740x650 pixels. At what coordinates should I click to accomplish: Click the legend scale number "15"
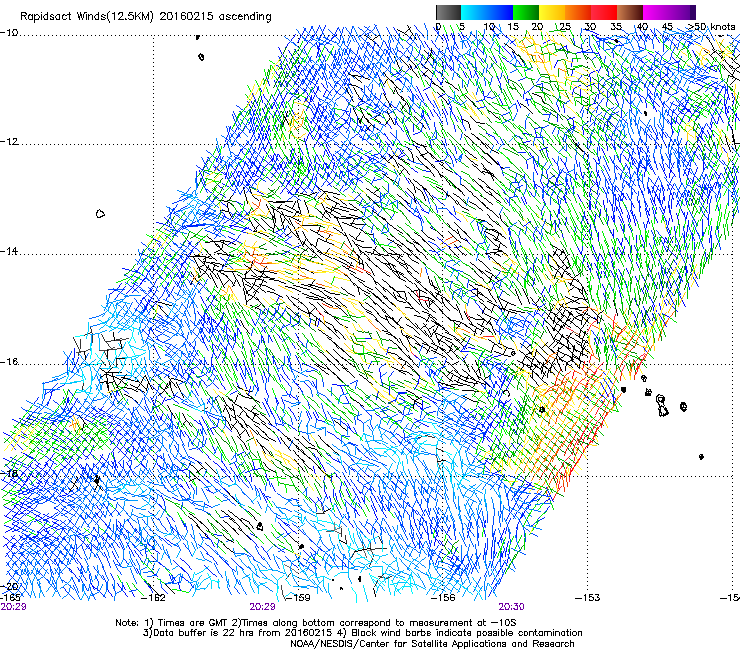pyautogui.click(x=513, y=26)
